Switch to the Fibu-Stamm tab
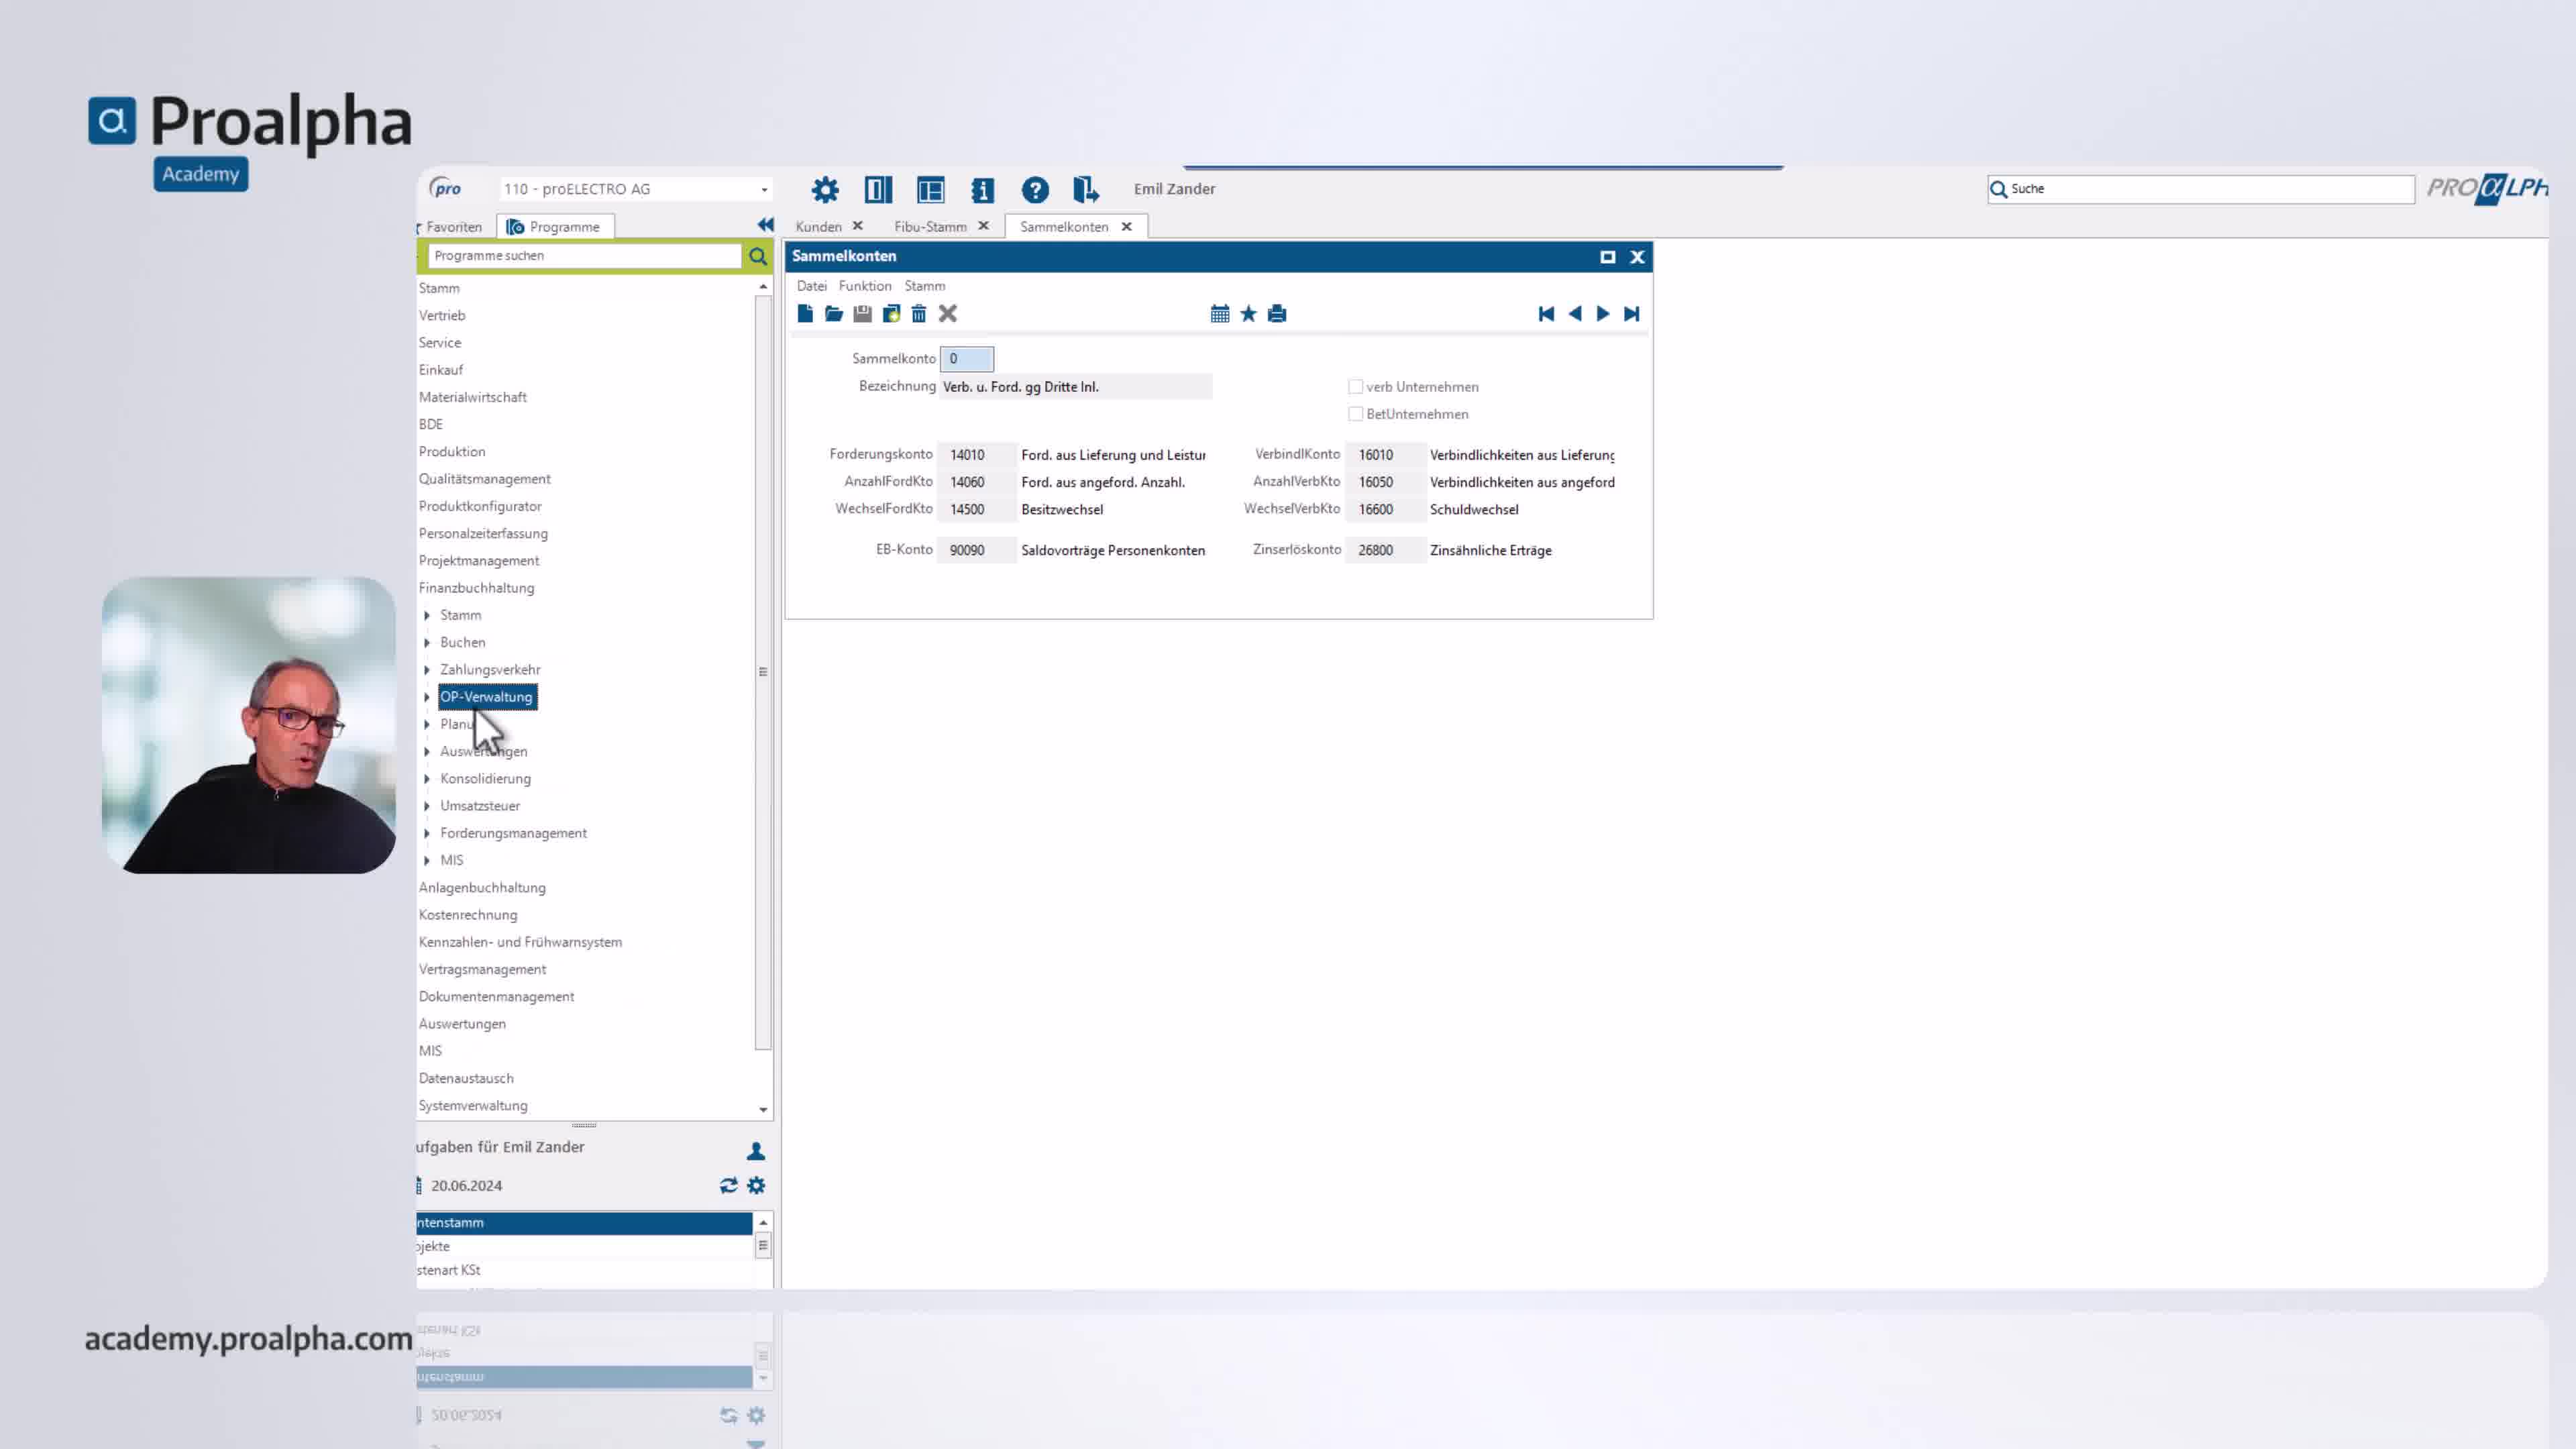Viewport: 2576px width, 1449px height. (x=930, y=227)
